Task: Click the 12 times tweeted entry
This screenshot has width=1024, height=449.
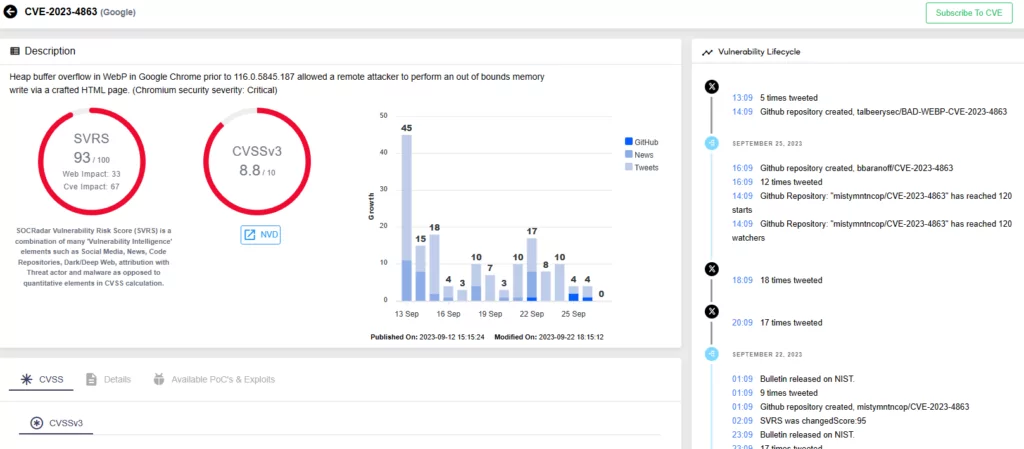Action: point(777,182)
